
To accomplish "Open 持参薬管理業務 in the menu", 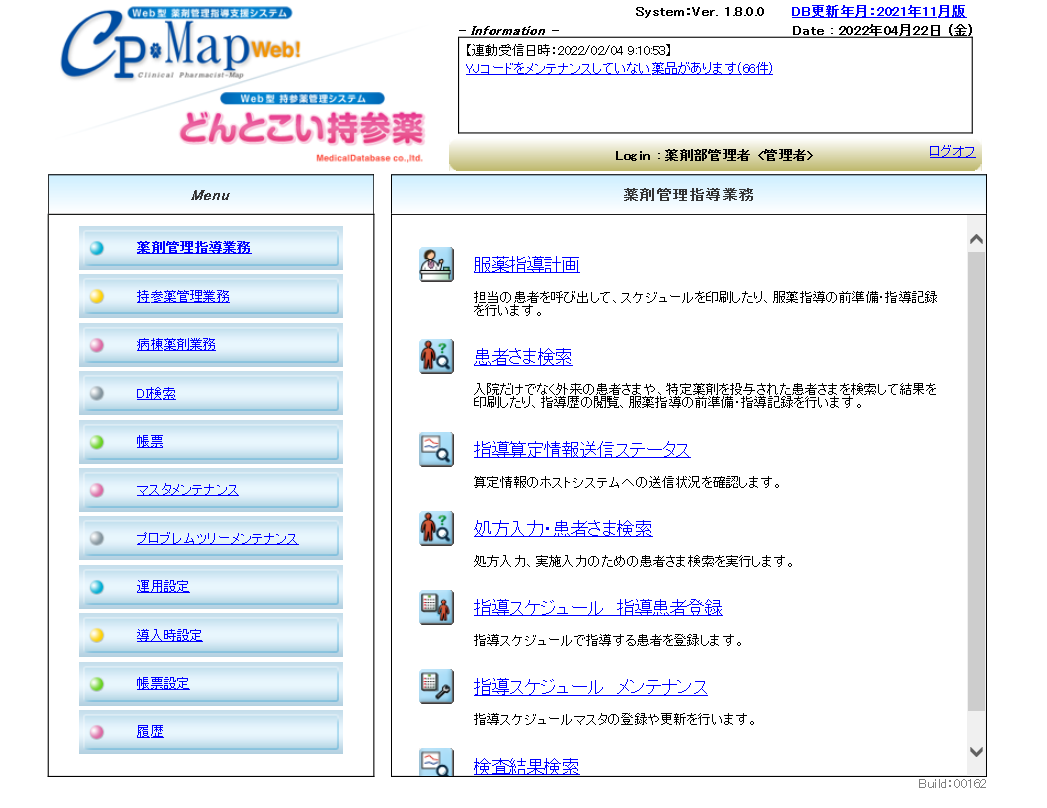I will click(183, 297).
